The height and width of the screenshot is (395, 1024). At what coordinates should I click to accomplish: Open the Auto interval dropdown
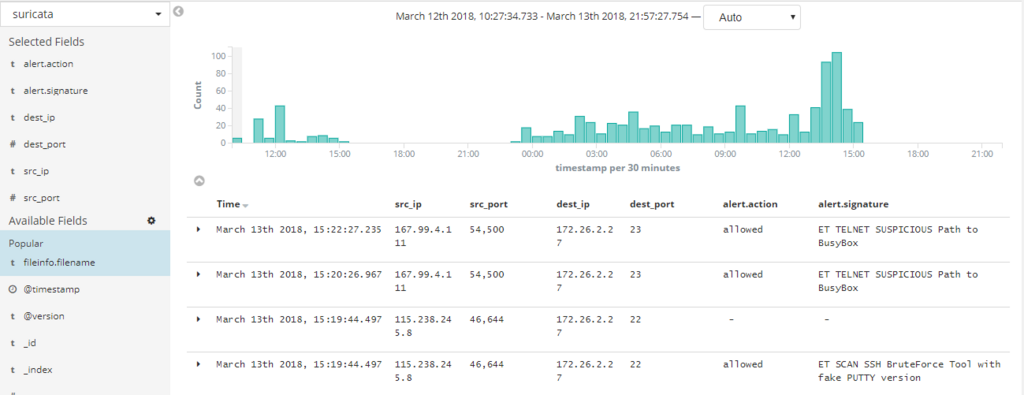(752, 18)
